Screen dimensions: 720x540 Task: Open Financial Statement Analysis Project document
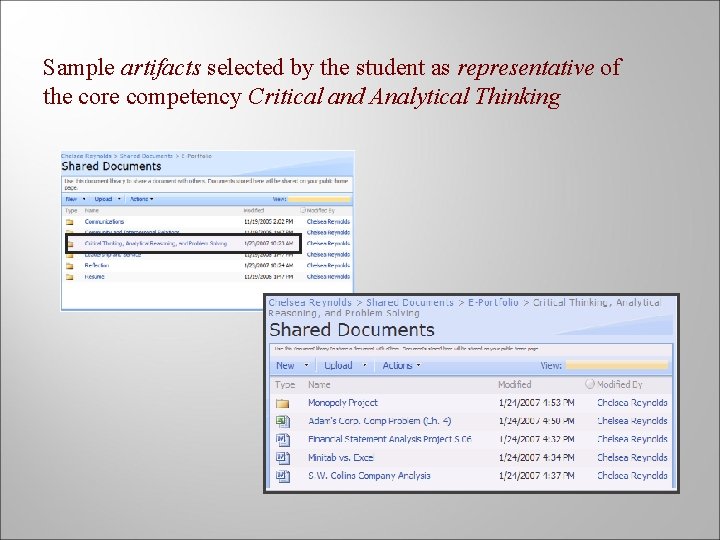point(389,439)
